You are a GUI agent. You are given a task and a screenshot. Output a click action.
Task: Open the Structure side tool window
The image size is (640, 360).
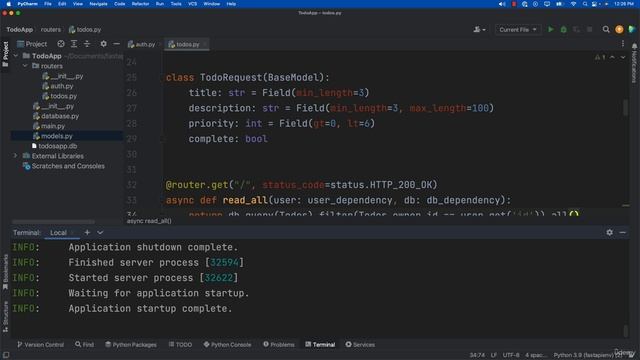click(x=5, y=316)
